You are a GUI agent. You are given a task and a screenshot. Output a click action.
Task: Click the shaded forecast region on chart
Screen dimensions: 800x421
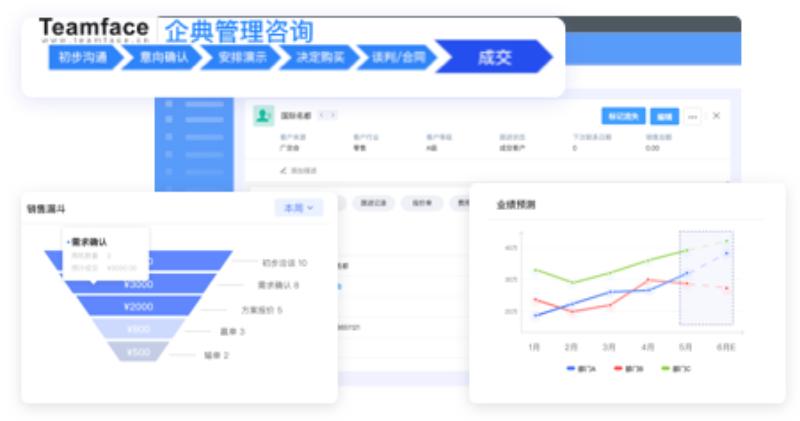tap(706, 278)
